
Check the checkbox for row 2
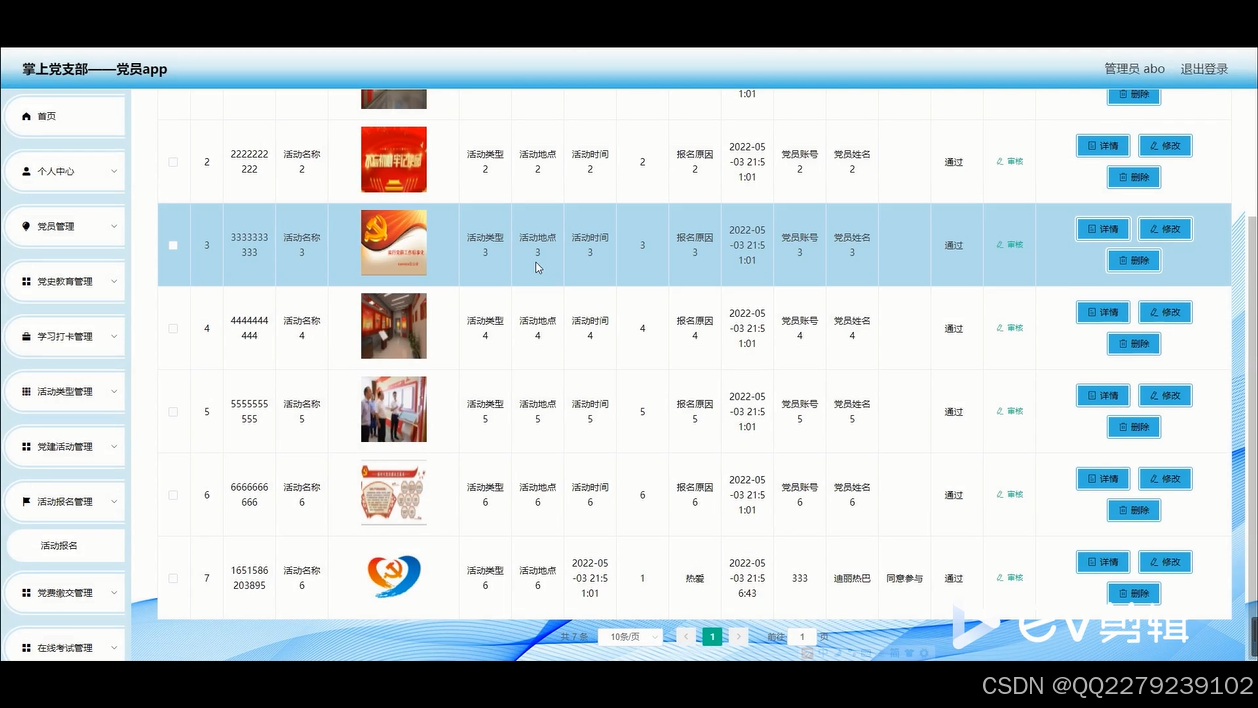172,161
